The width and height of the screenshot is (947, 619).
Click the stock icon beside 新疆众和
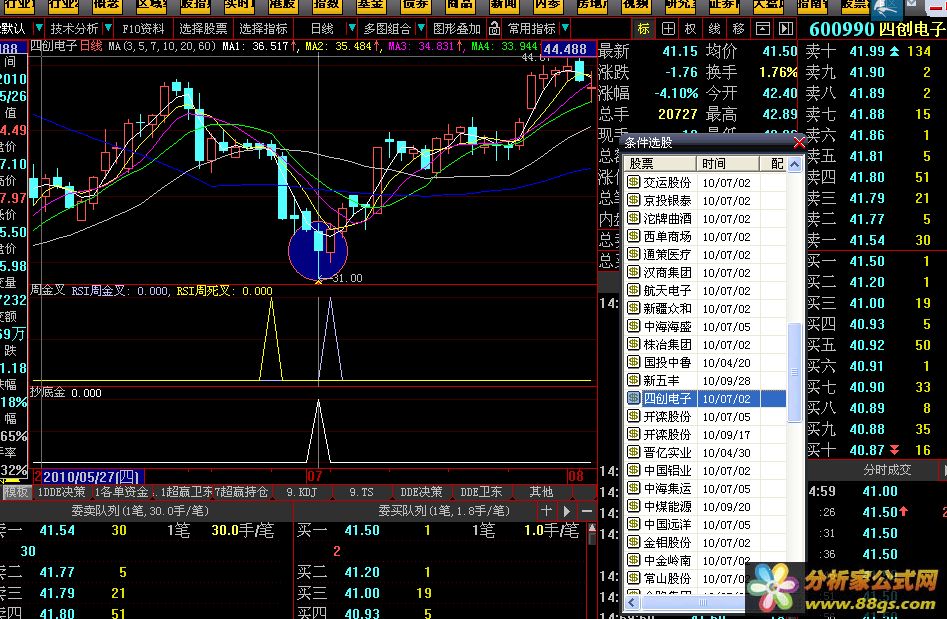(633, 308)
